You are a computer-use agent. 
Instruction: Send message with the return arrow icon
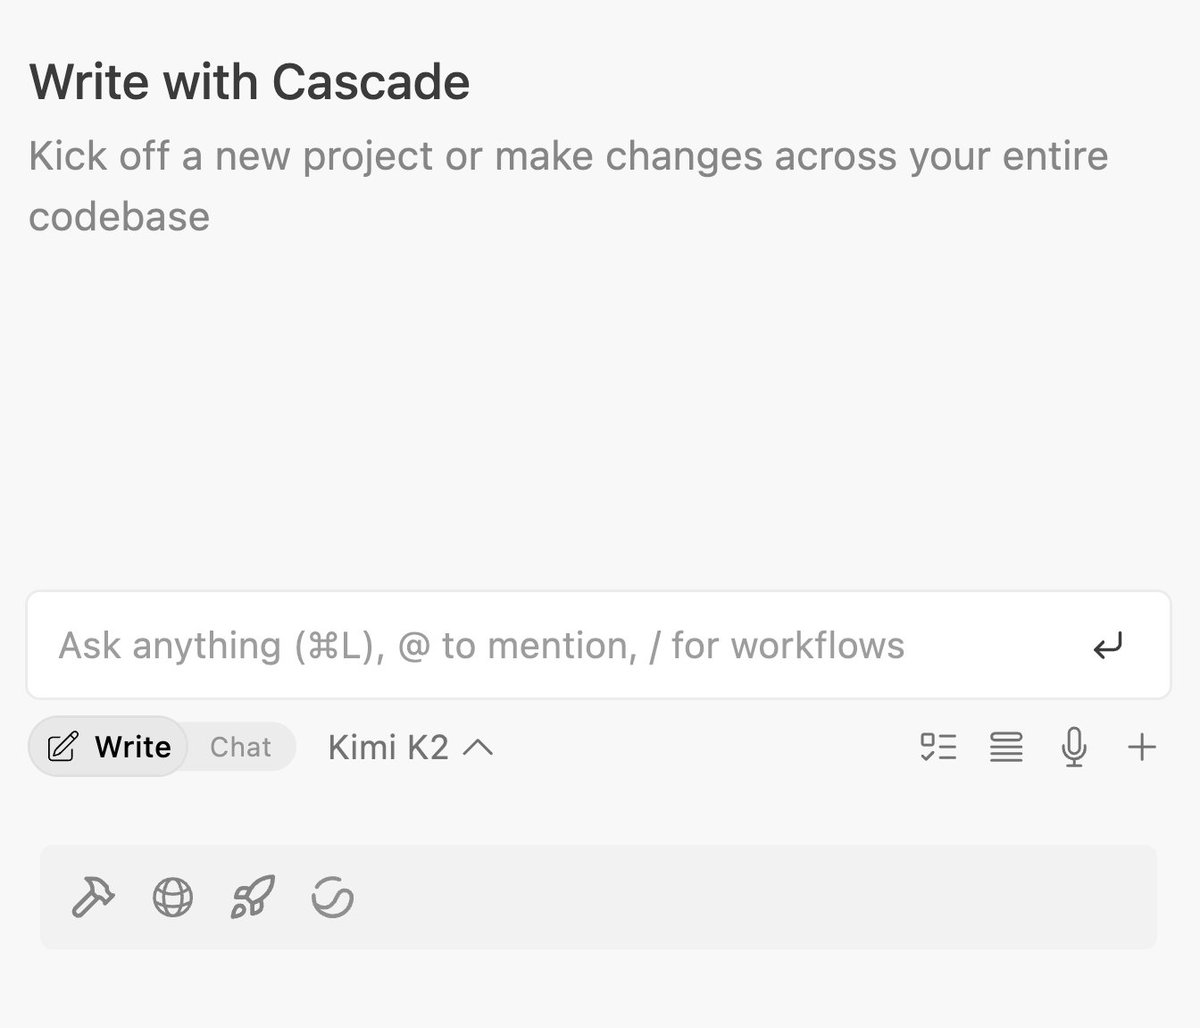[x=1107, y=646]
